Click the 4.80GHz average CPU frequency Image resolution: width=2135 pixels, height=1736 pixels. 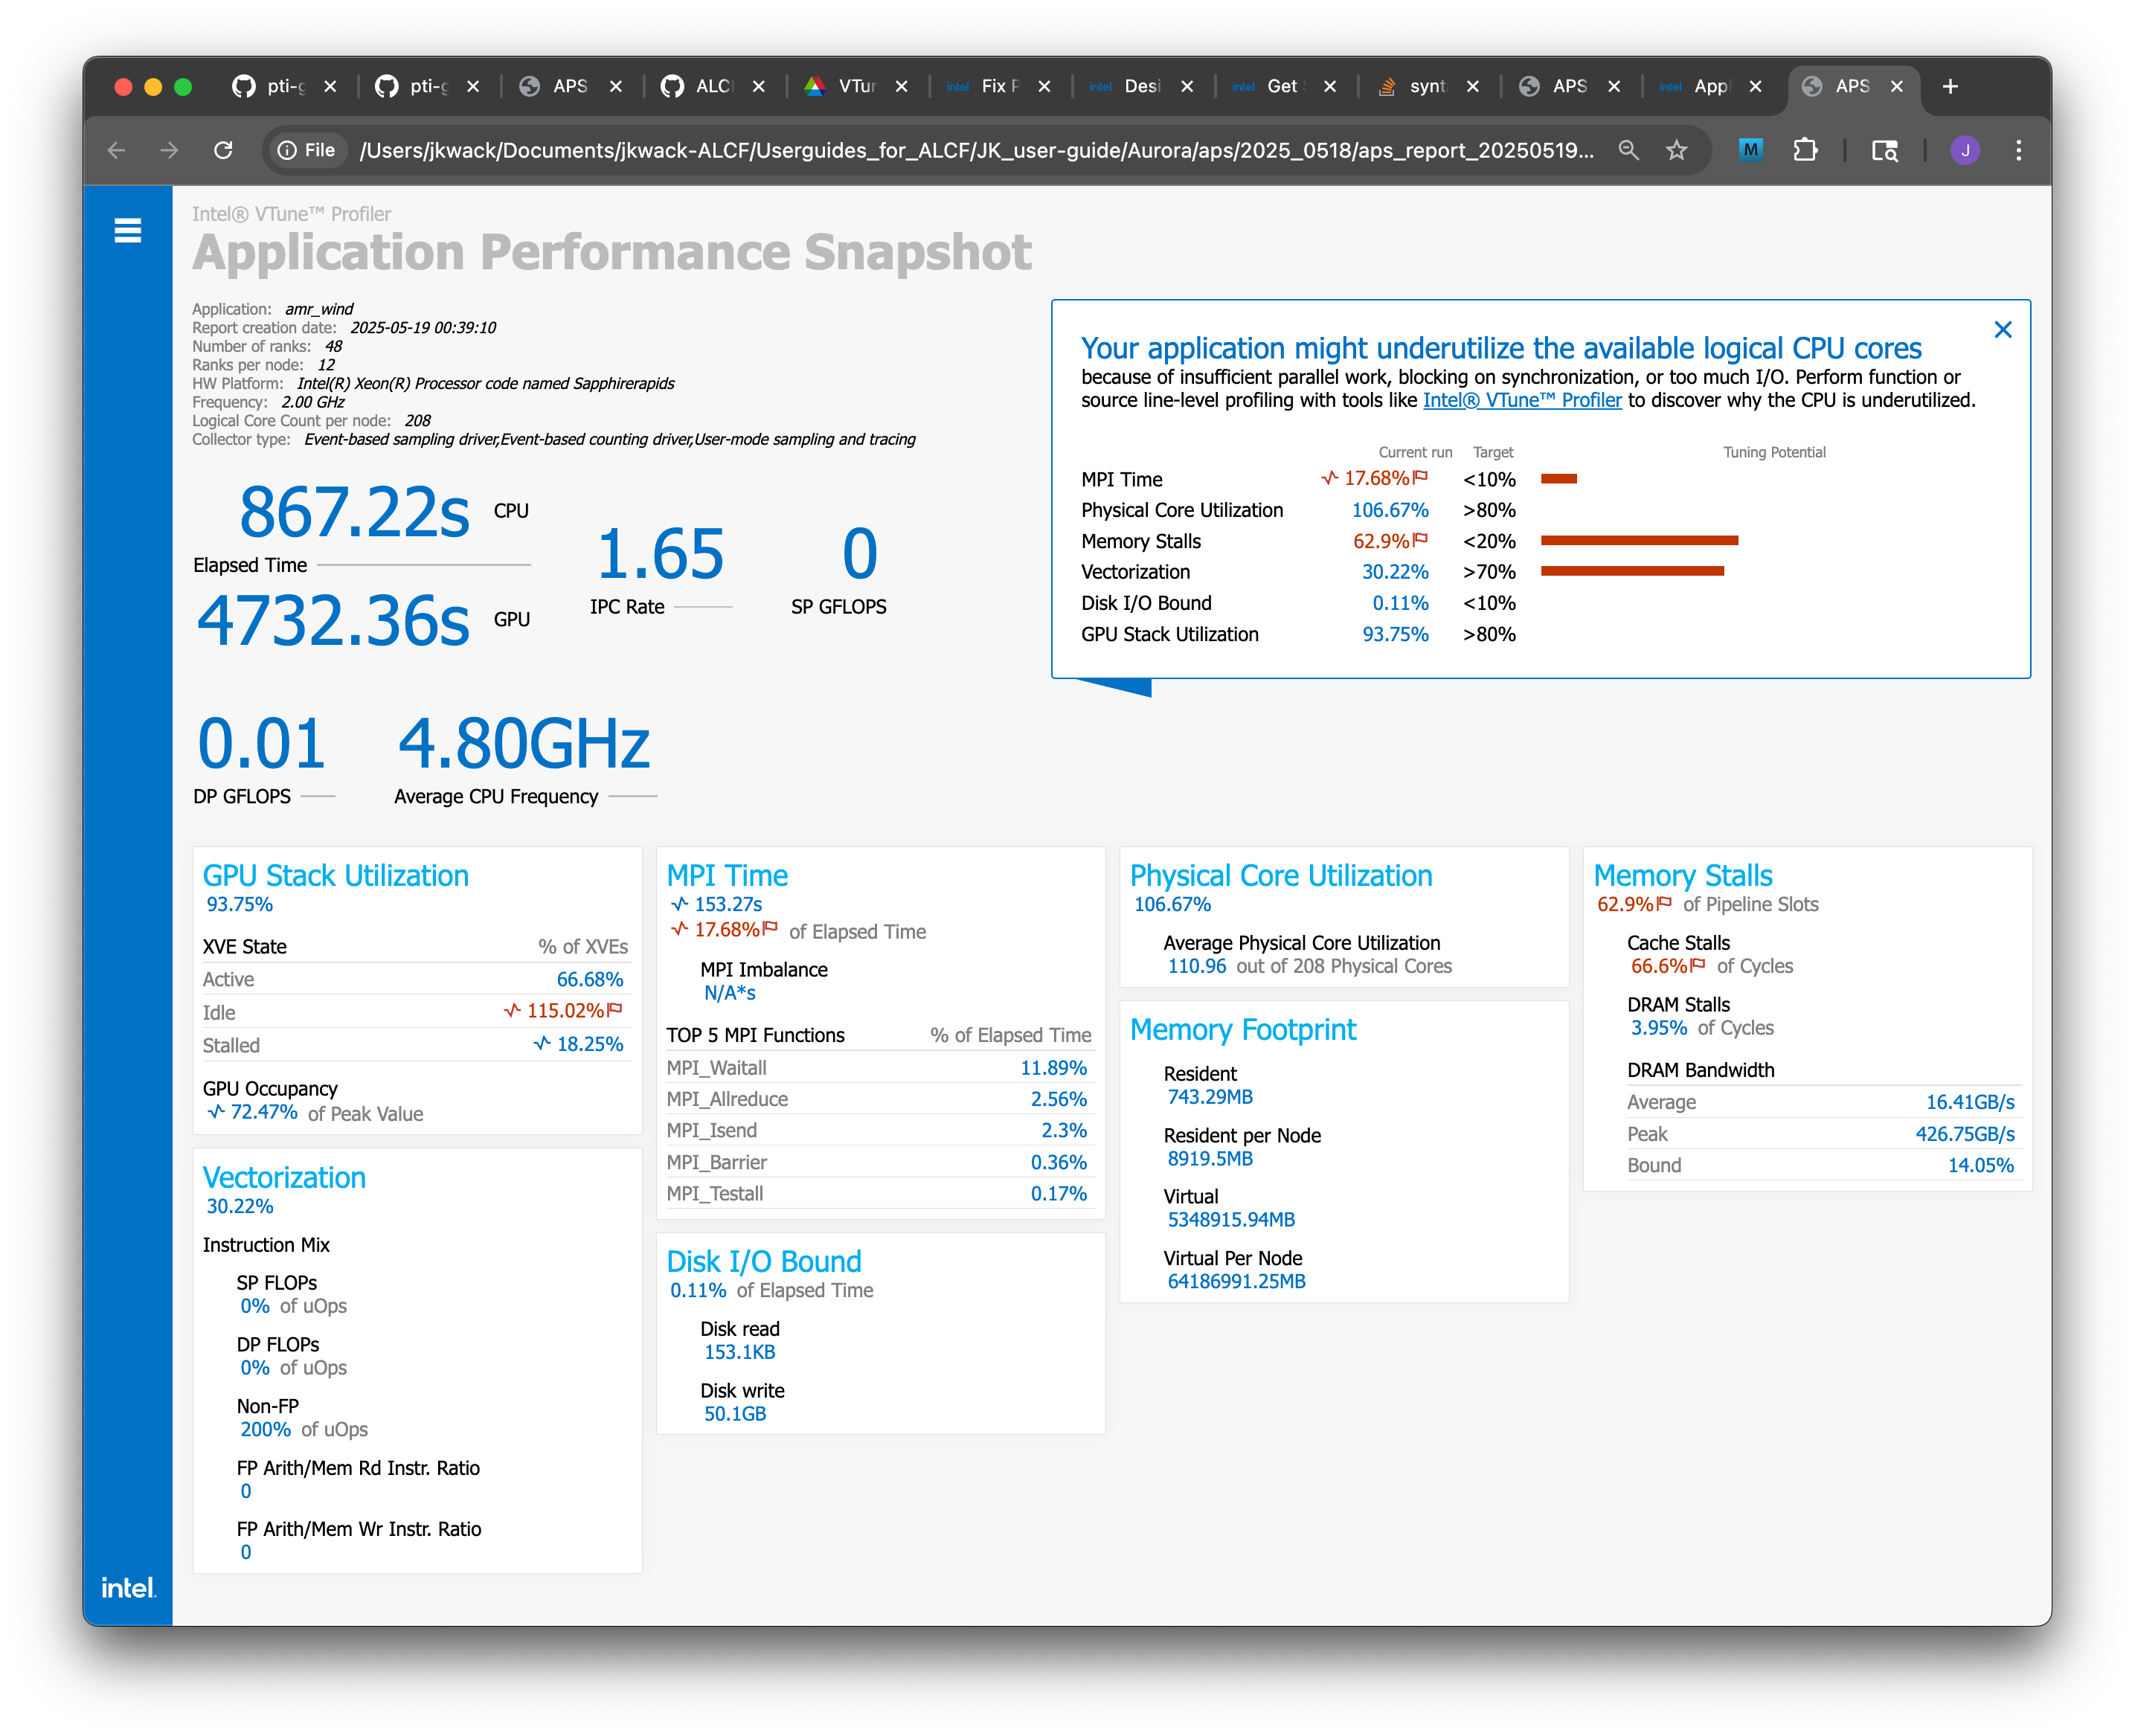[523, 743]
